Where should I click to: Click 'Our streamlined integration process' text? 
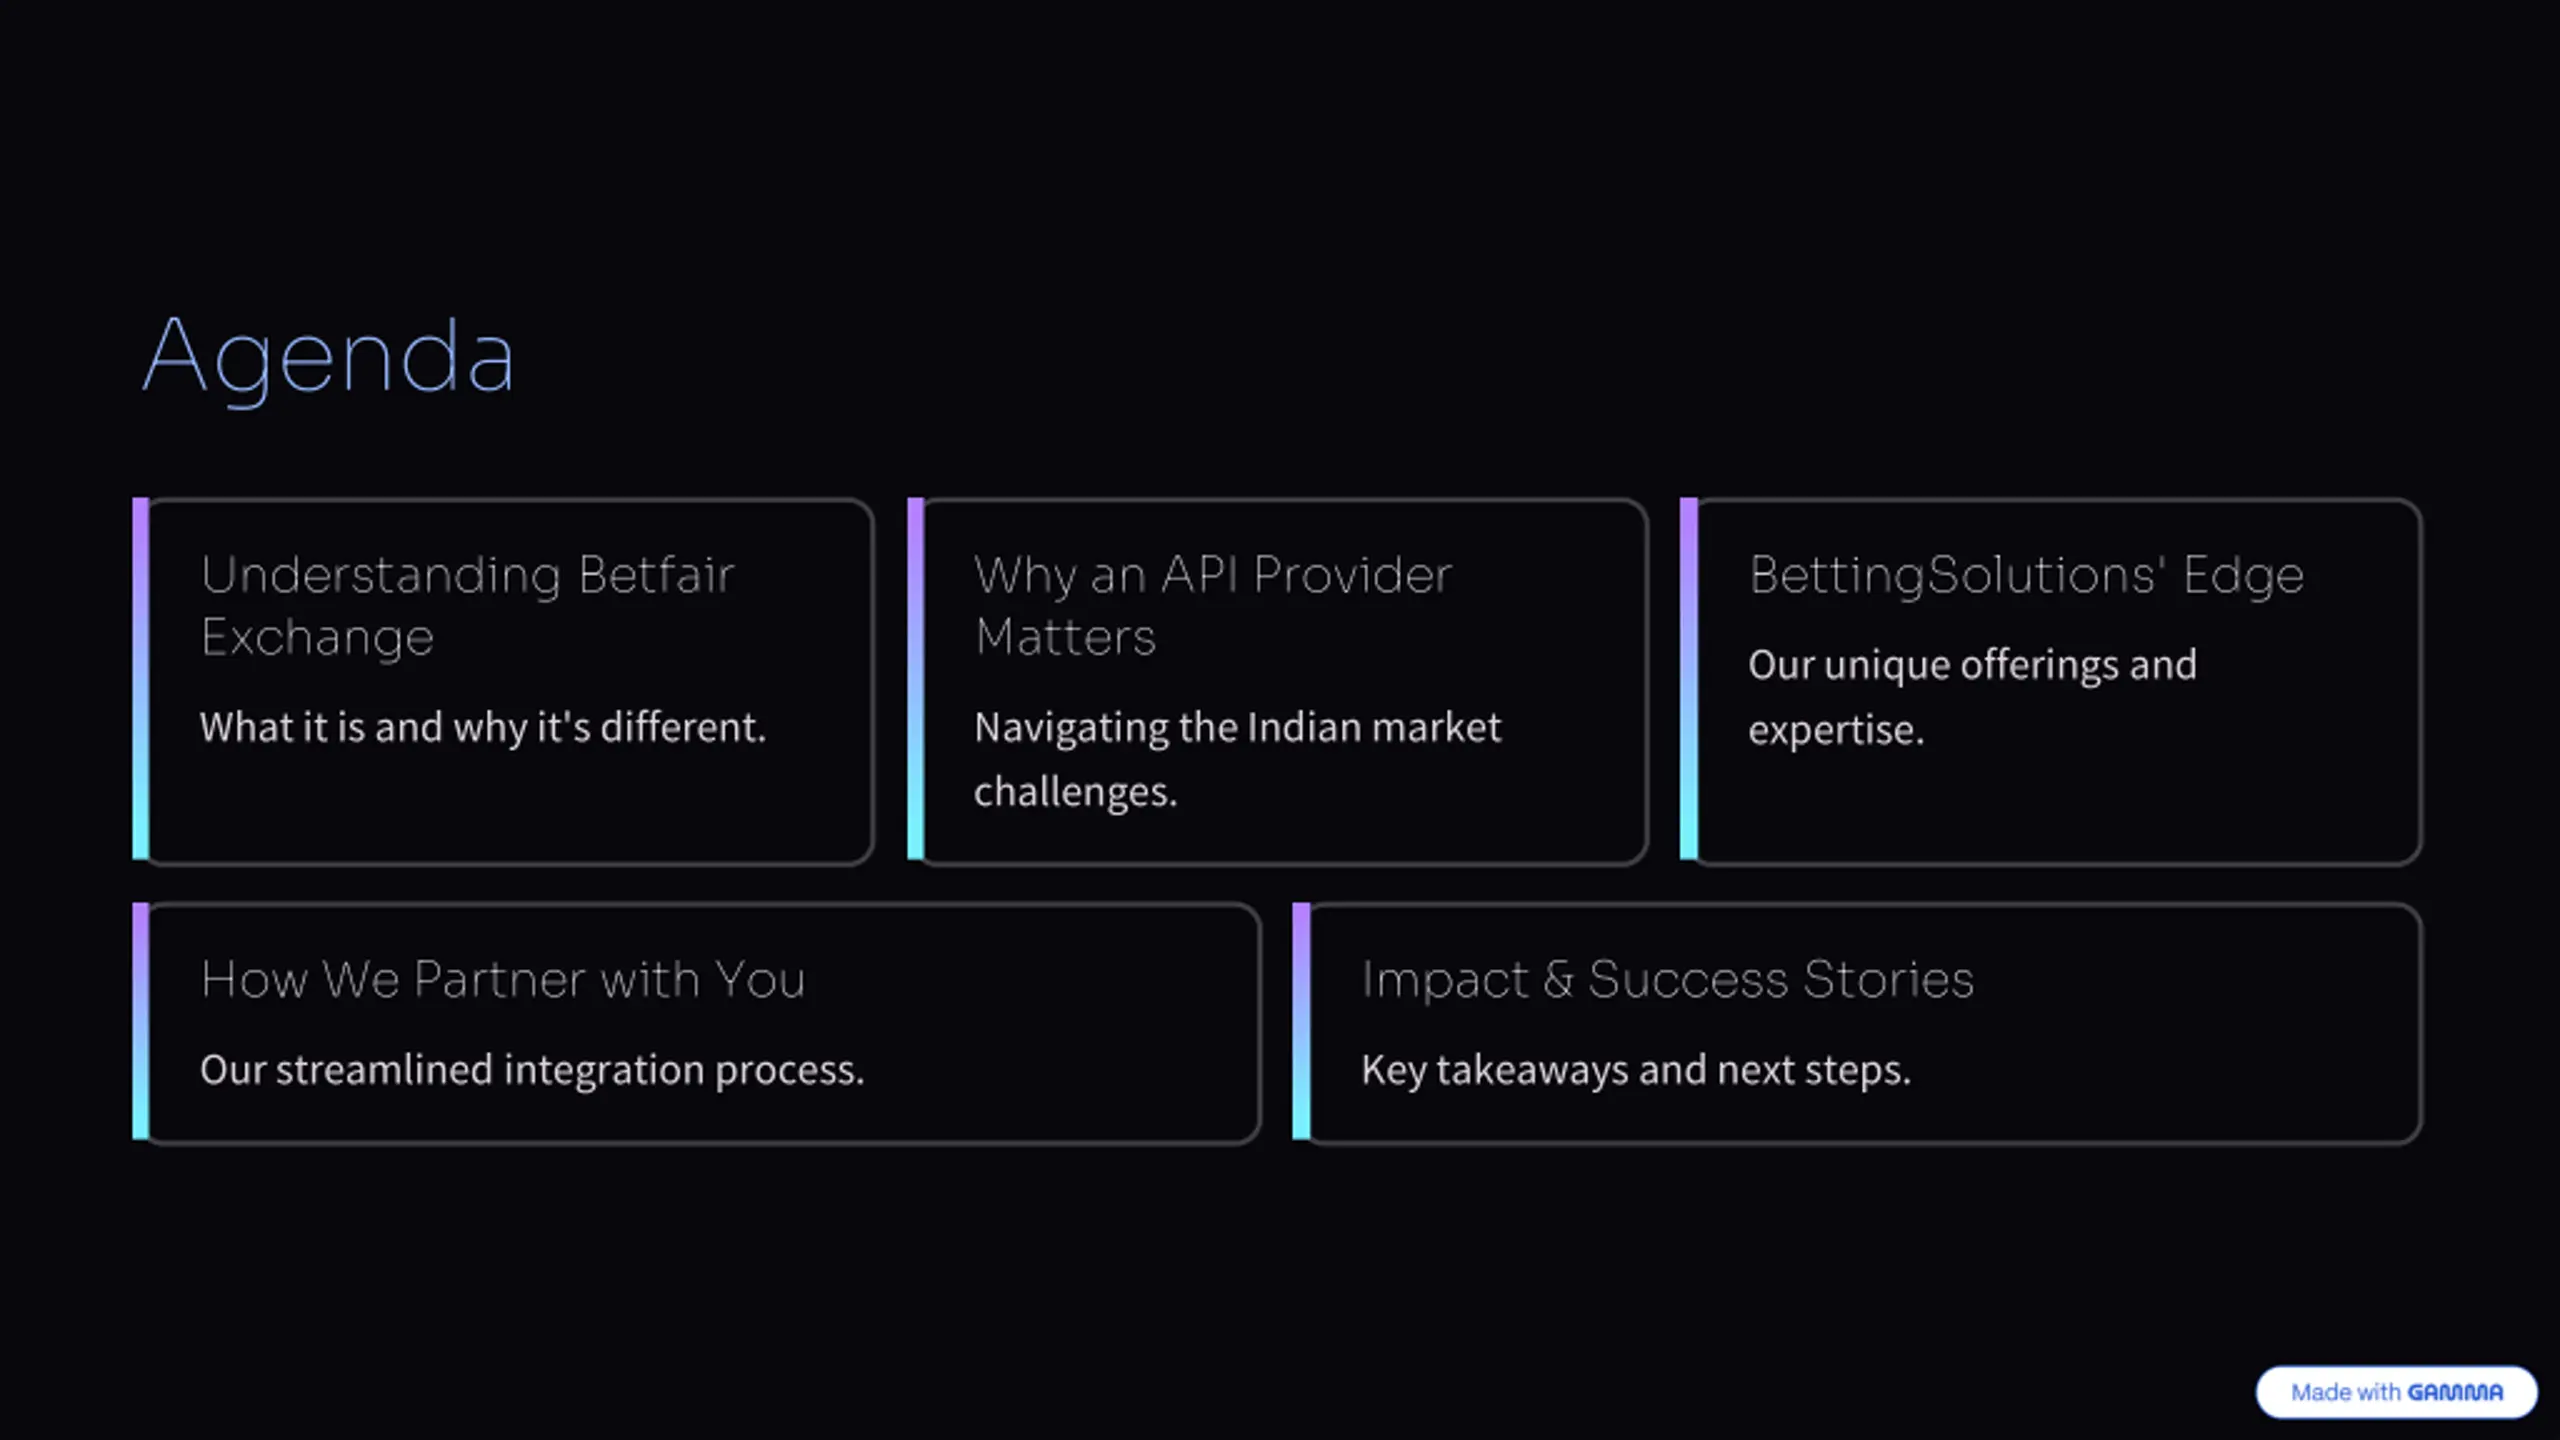coord(531,1070)
